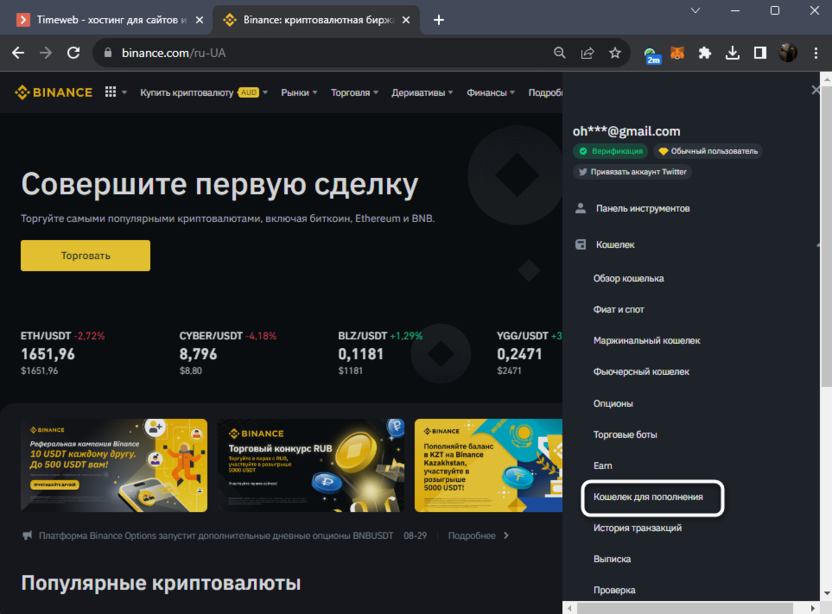Open the Chrome three-dot menu

[816, 53]
